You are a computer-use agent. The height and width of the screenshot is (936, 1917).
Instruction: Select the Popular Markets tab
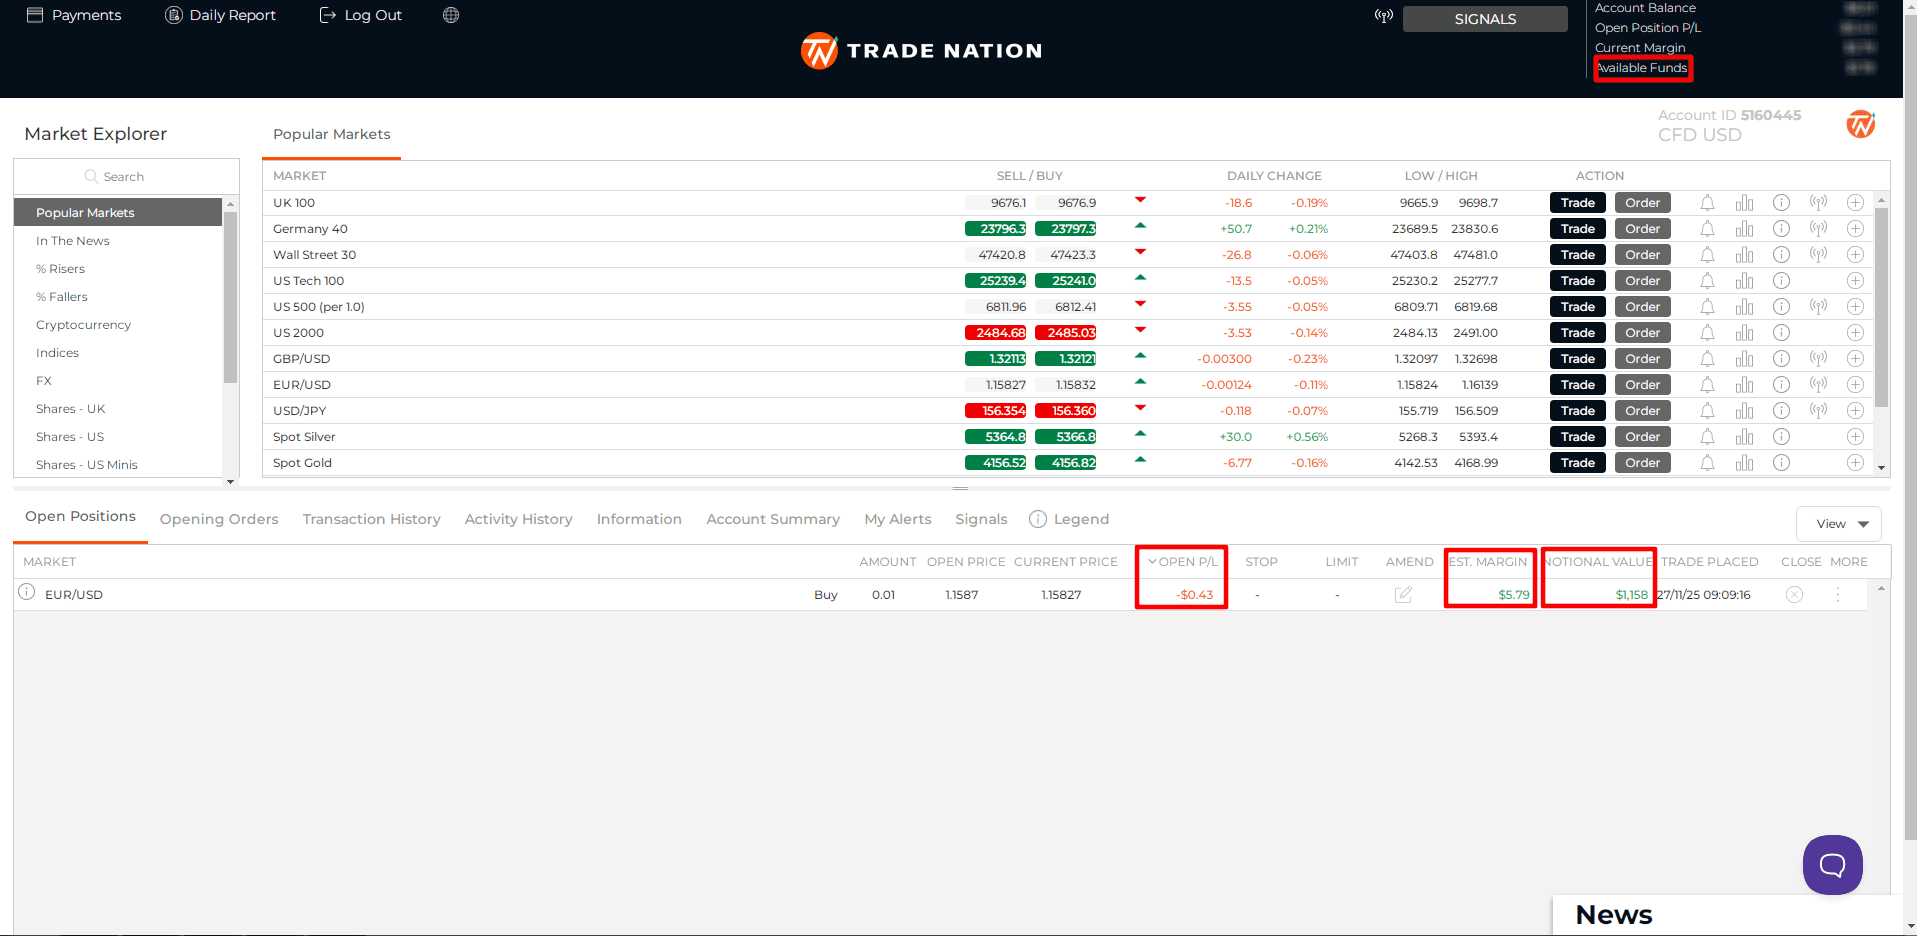tap(332, 134)
